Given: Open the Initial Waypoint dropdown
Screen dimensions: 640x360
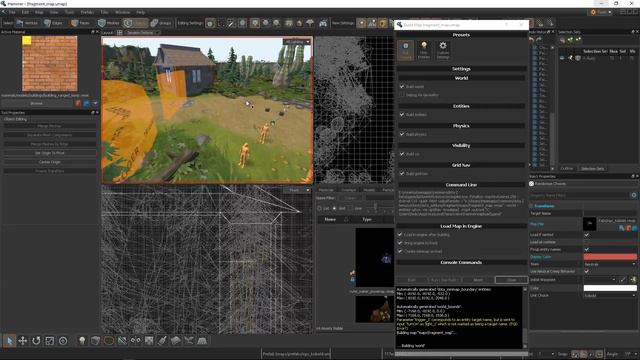Looking at the screenshot, I should point(600,280).
